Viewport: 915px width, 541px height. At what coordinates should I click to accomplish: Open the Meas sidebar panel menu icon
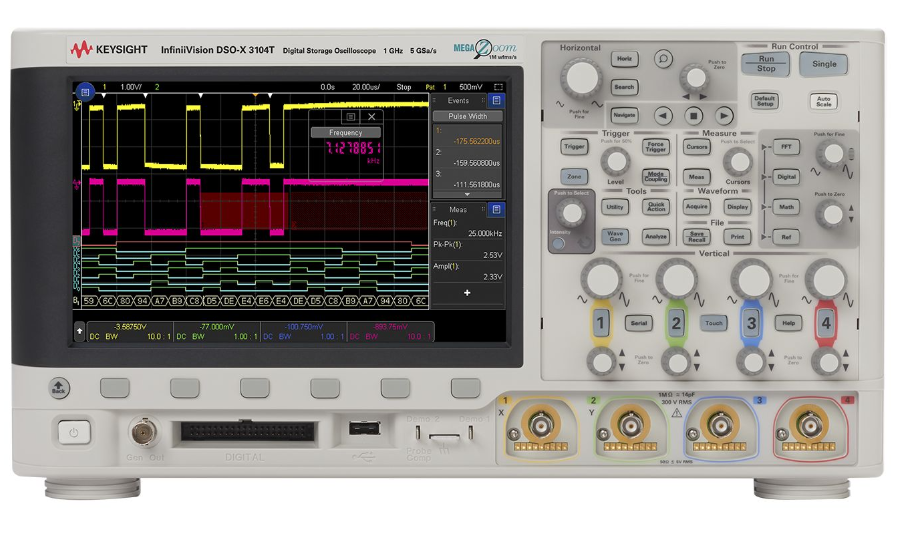(497, 209)
